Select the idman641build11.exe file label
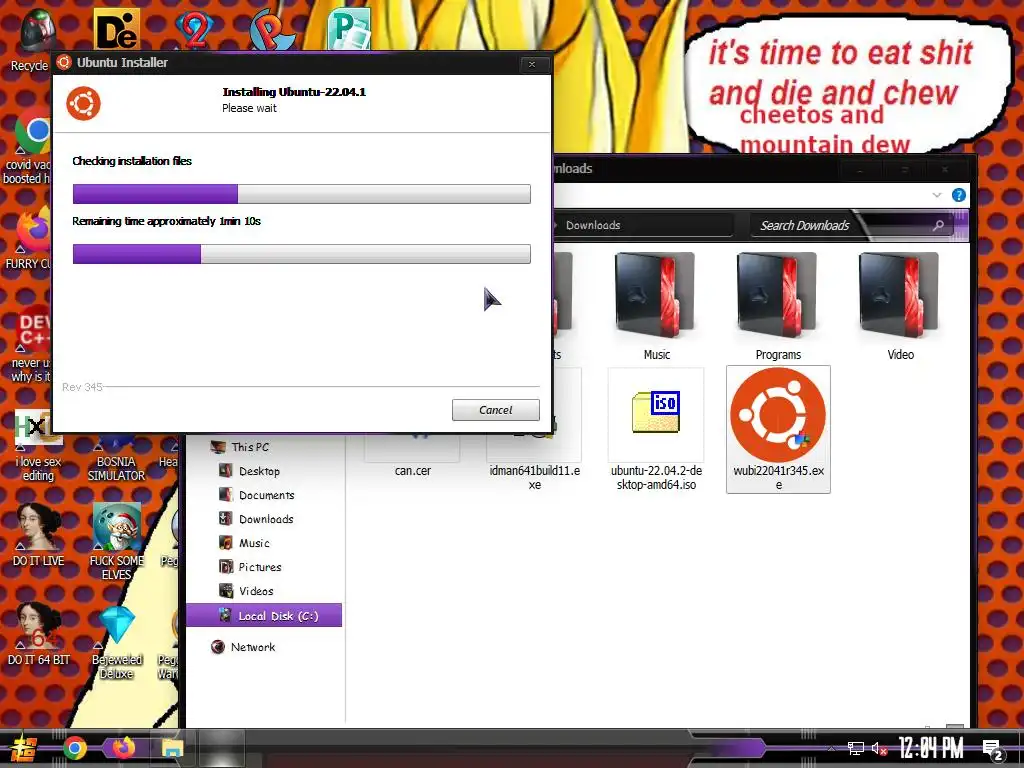Image resolution: width=1024 pixels, height=768 pixels. click(534, 477)
